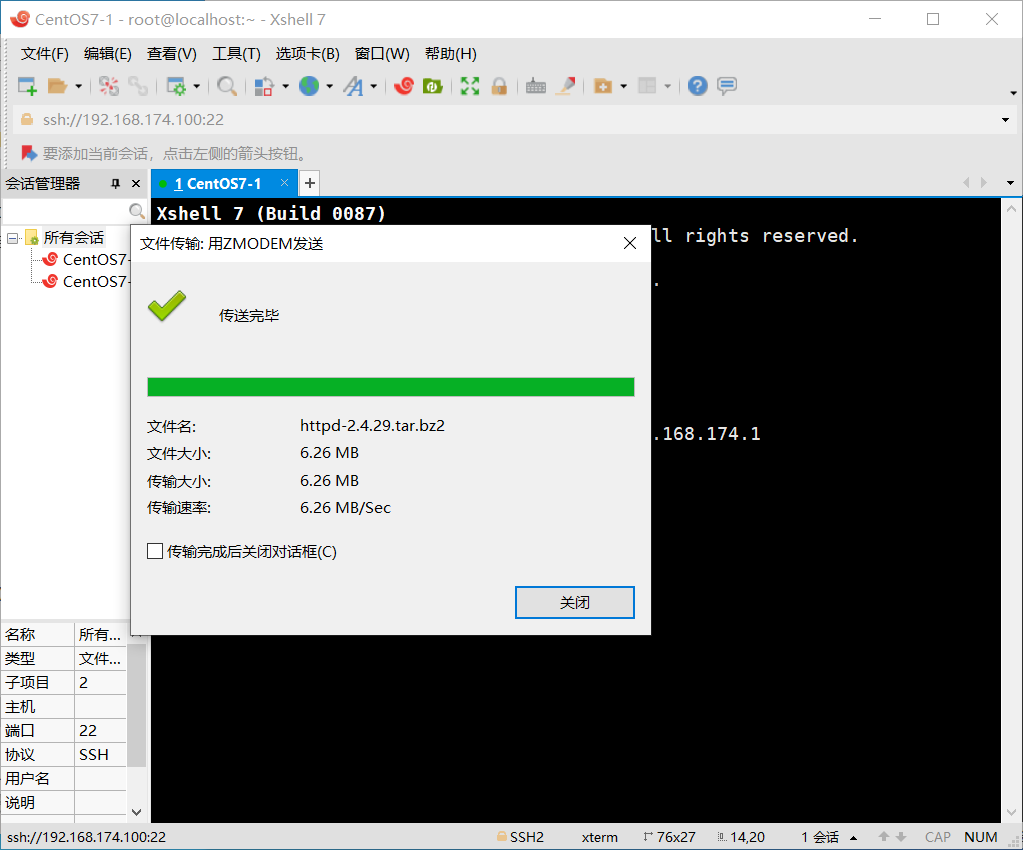
Task: Click the properties panel scroll down arrow
Action: click(x=136, y=812)
